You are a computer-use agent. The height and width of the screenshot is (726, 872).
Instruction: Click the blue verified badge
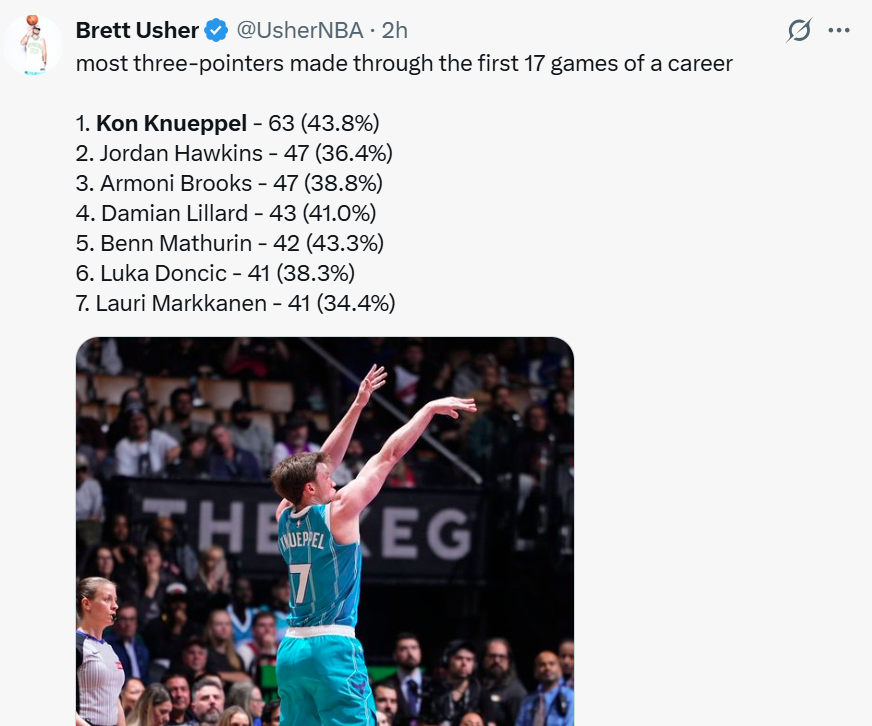[x=216, y=31]
